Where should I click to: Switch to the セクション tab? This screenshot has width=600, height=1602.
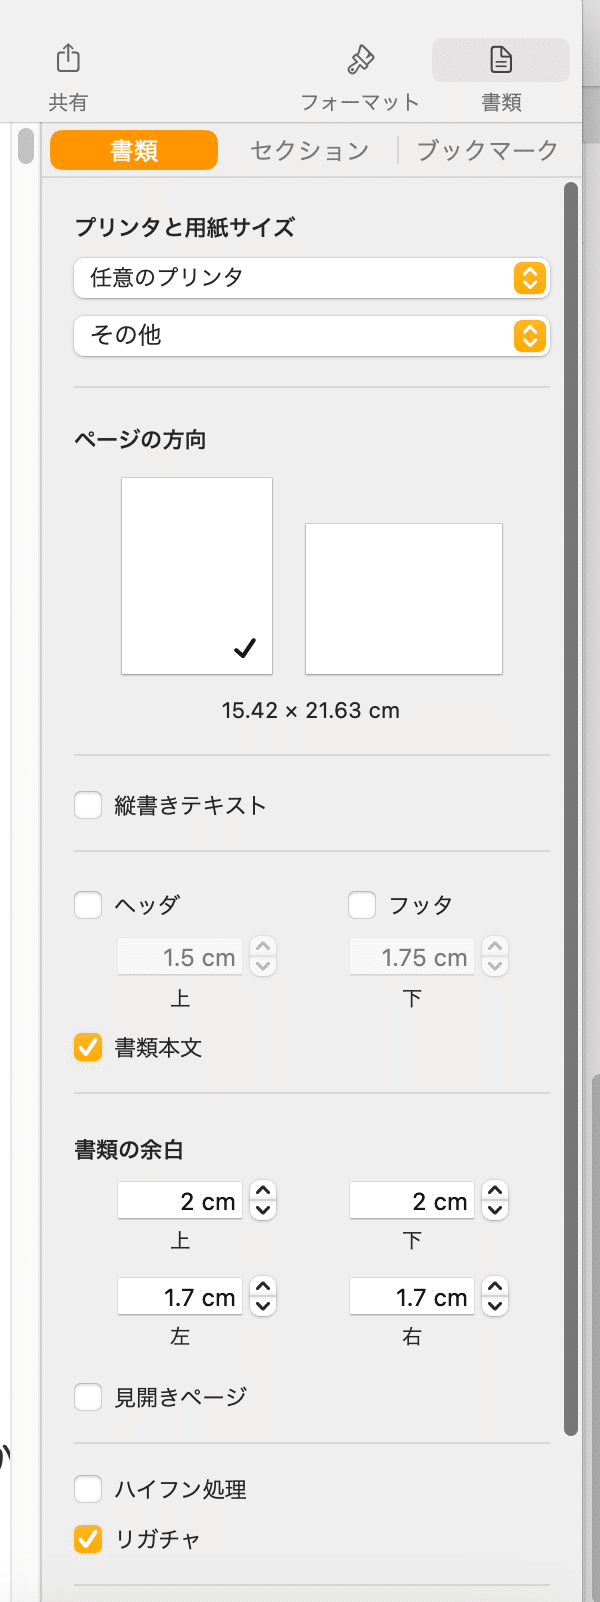tap(309, 151)
